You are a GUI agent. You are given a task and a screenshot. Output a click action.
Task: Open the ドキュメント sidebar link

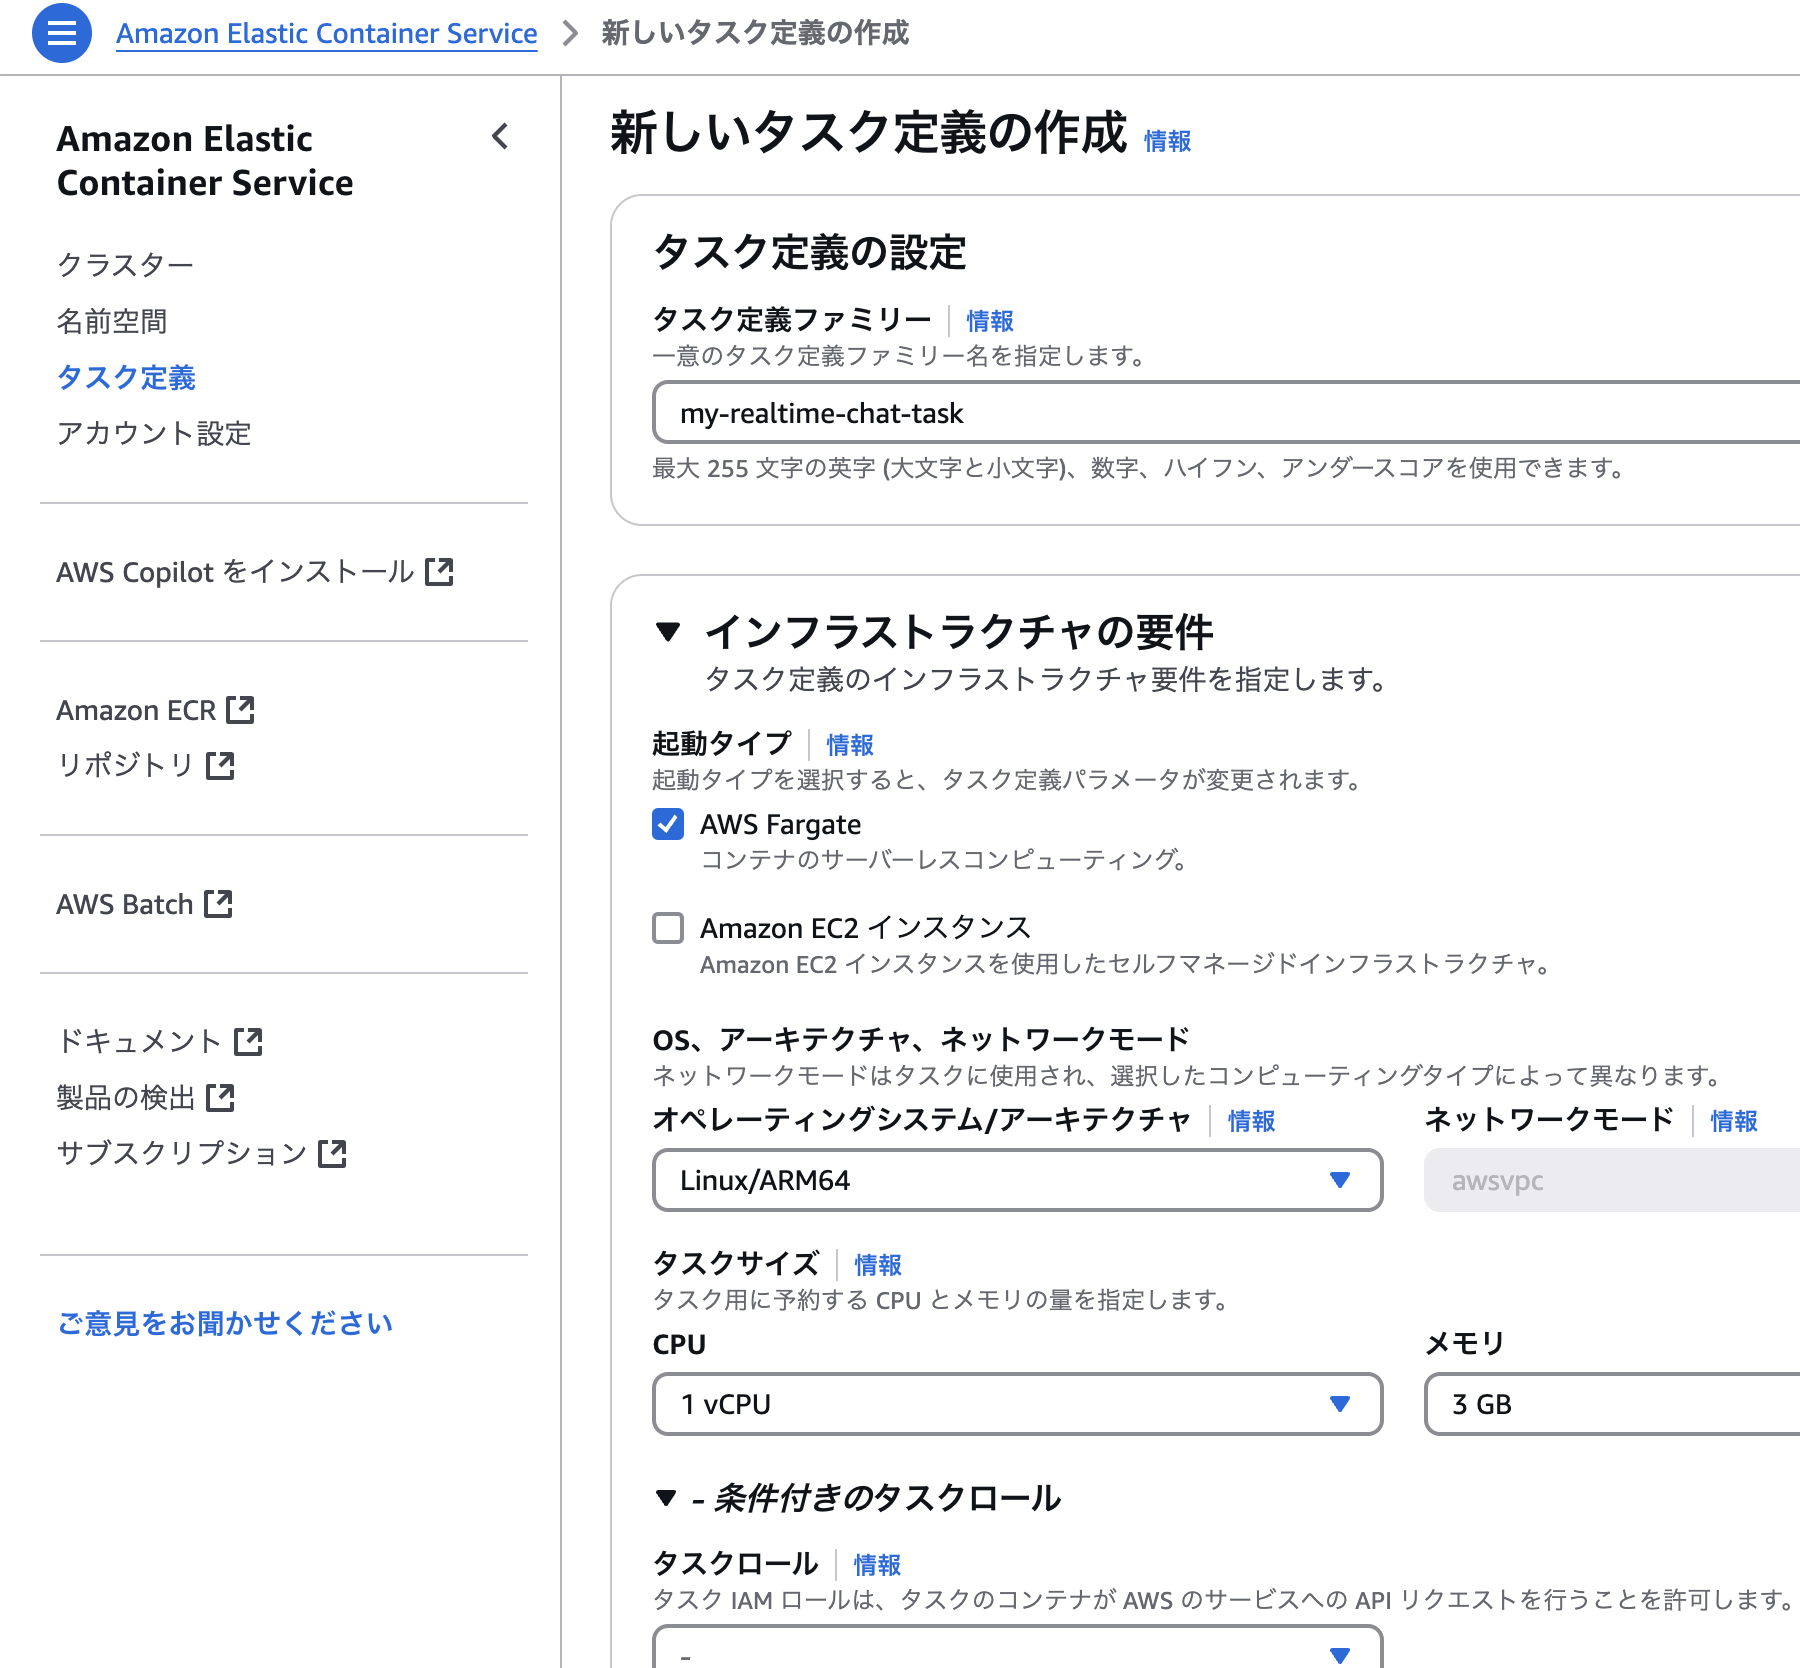139,1042
